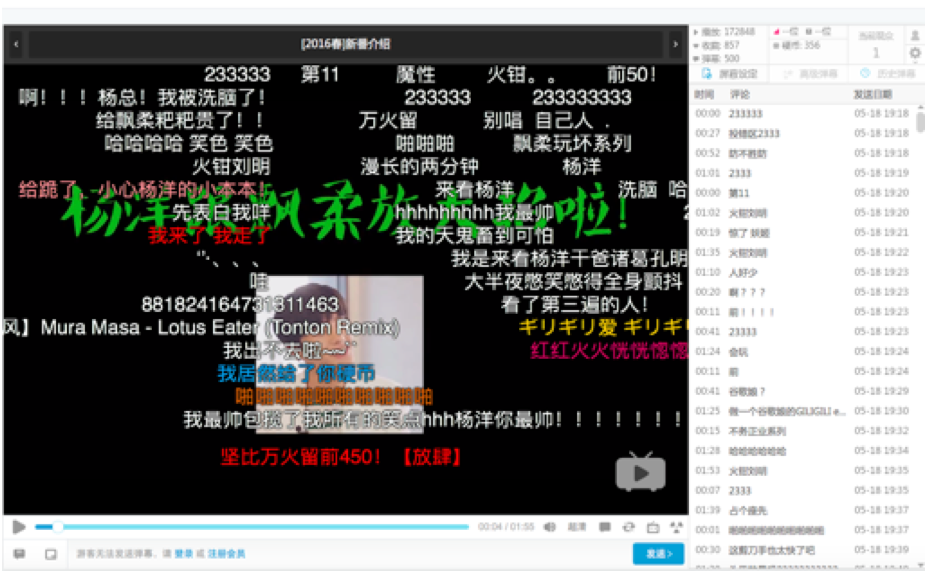The width and height of the screenshot is (931, 572).
Task: Sort danmaku list by 评论 column
Action: click(x=740, y=94)
